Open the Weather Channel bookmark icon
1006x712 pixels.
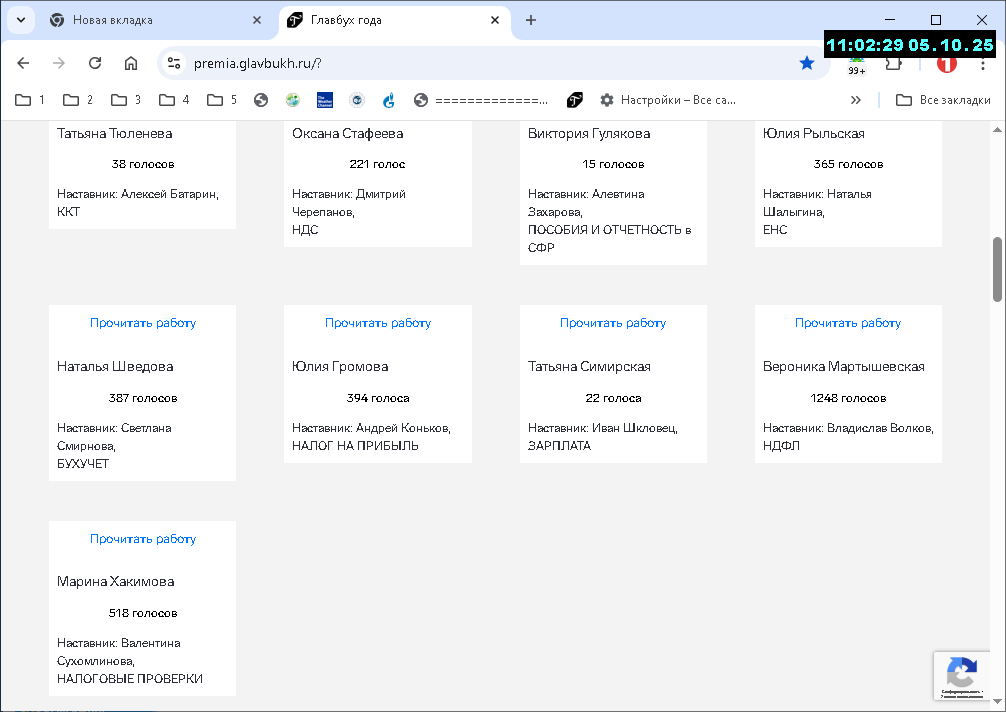[325, 100]
